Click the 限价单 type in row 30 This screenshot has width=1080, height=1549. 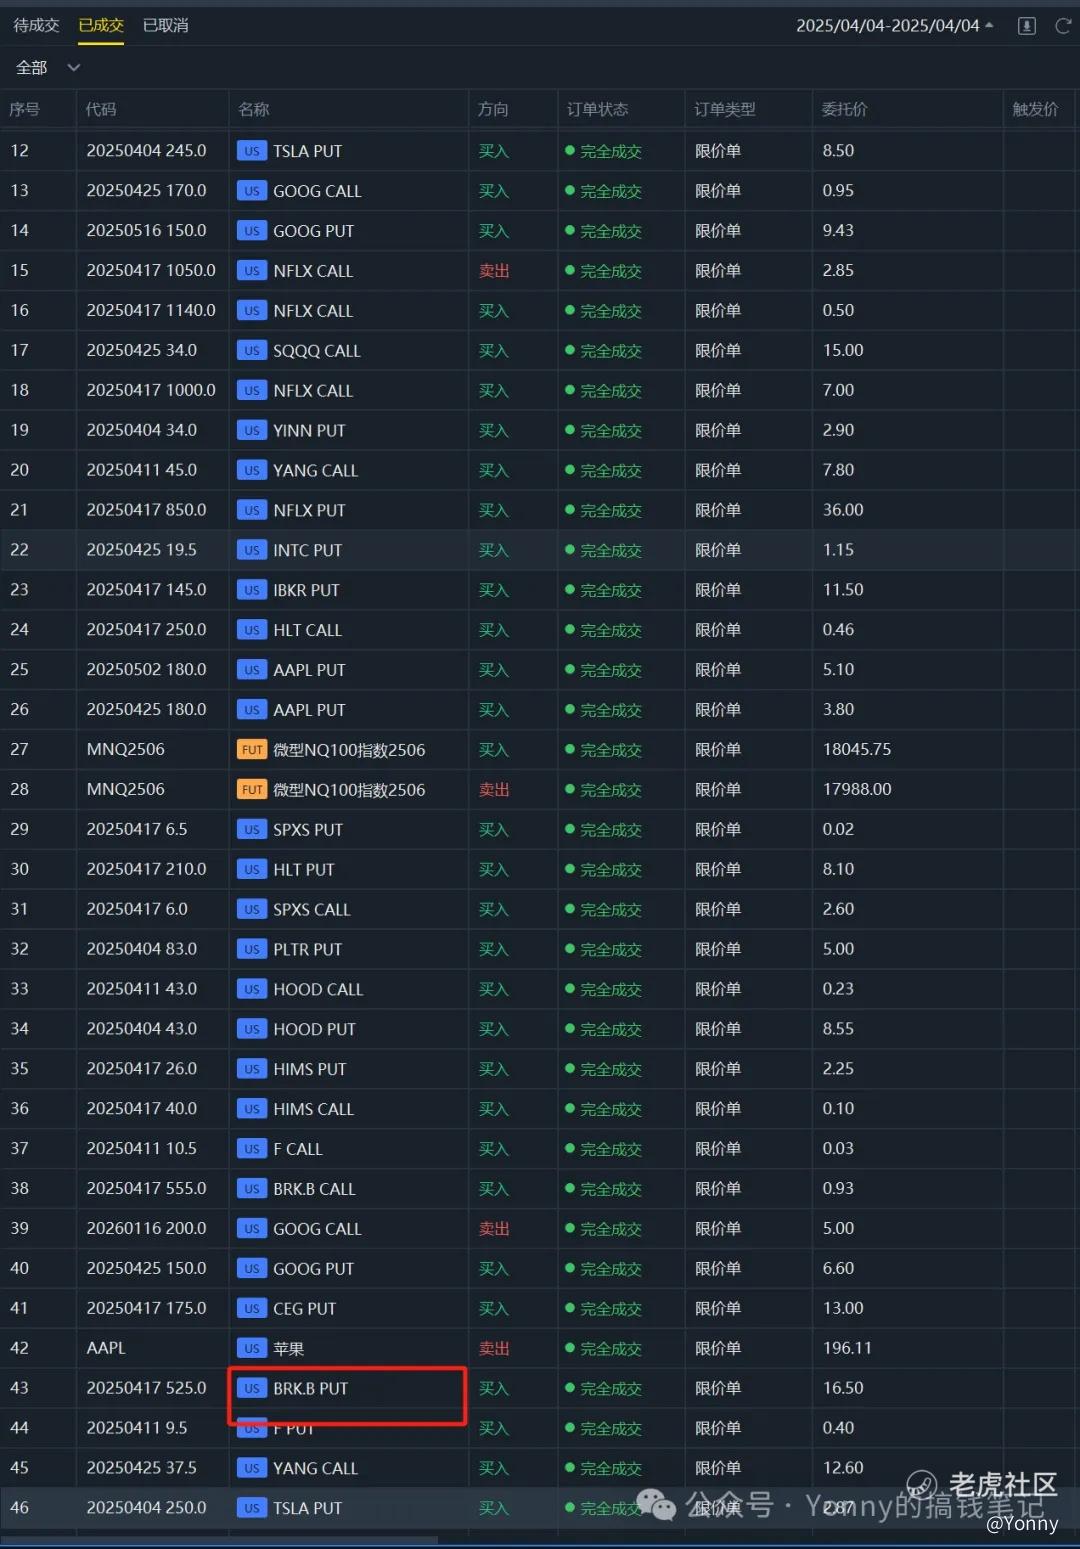(718, 870)
